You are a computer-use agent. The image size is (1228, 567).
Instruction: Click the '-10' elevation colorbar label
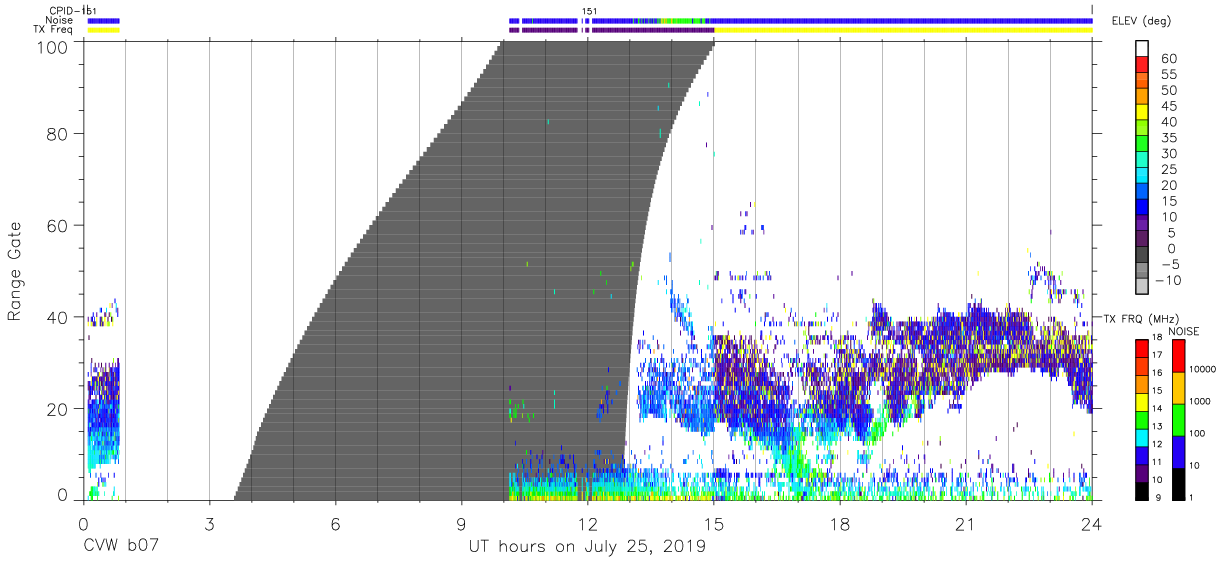click(x=1166, y=281)
